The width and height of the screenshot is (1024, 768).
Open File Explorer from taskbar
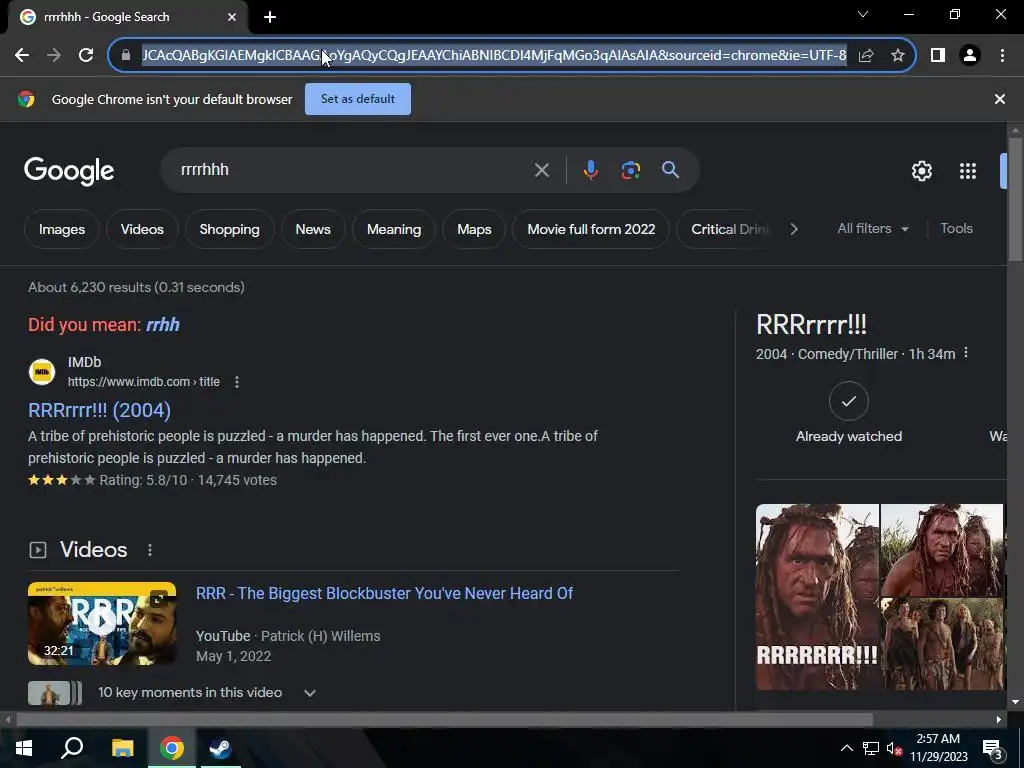coord(122,748)
